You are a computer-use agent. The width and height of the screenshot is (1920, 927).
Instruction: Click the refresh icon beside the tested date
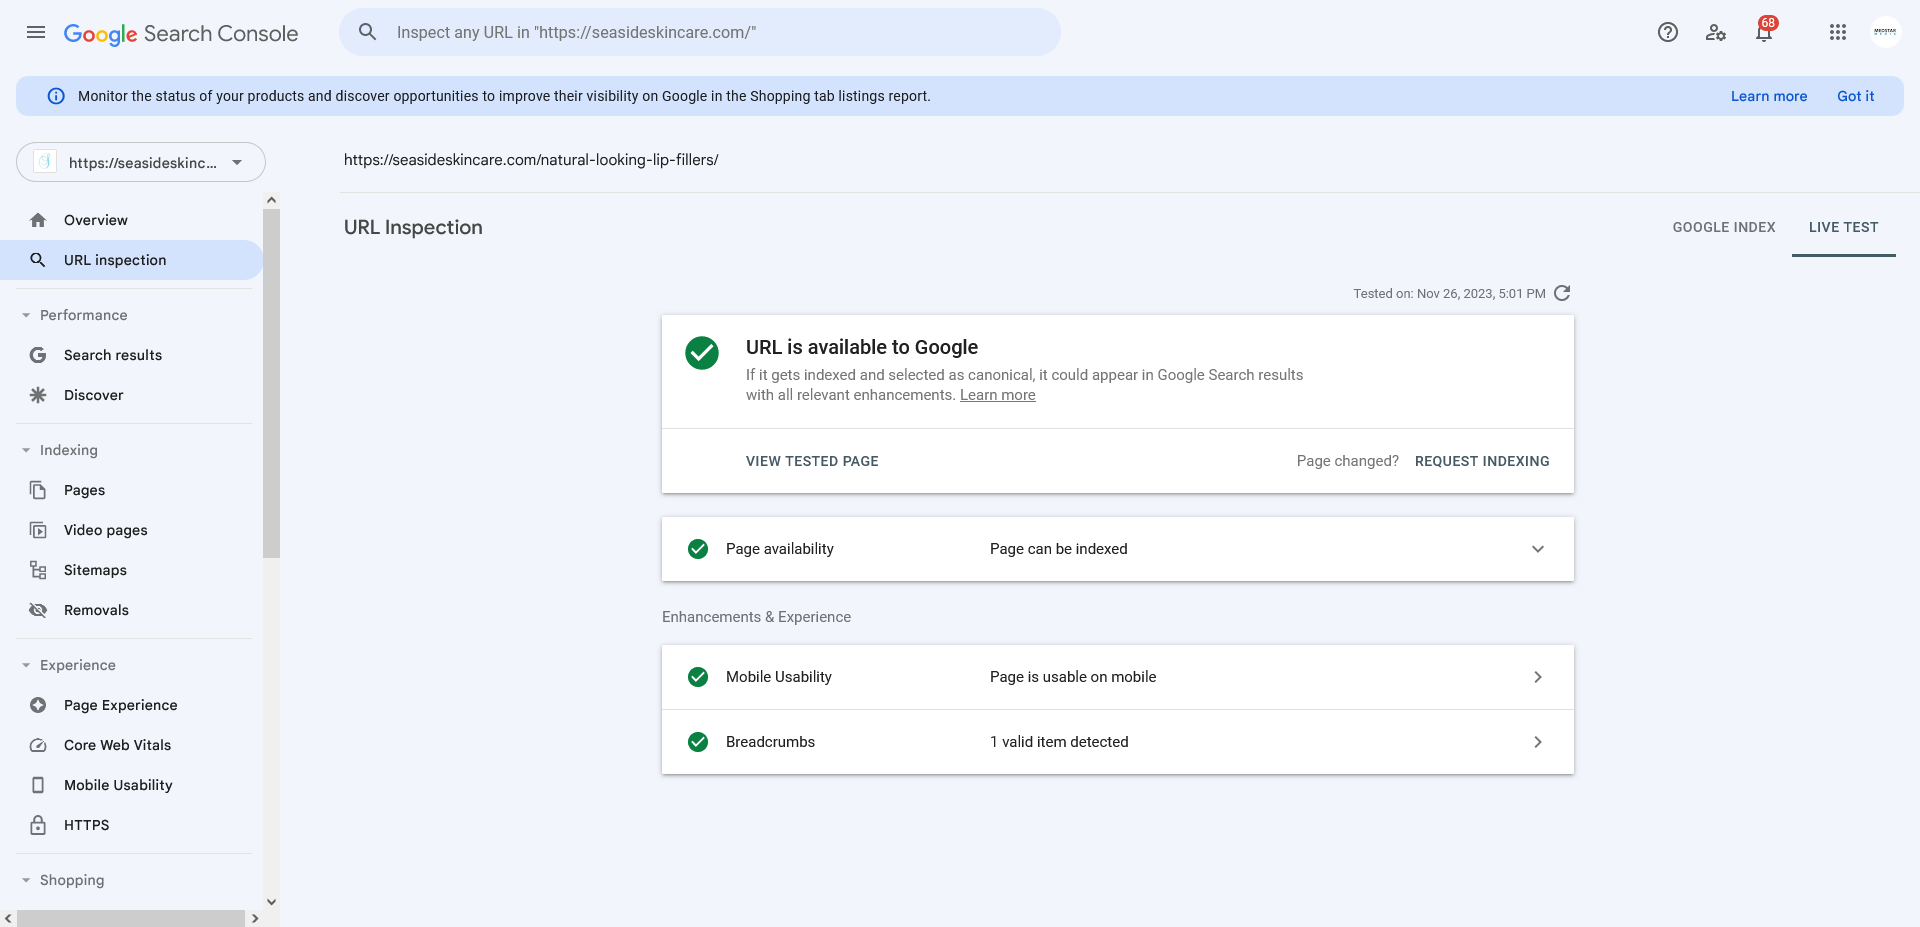(1563, 293)
